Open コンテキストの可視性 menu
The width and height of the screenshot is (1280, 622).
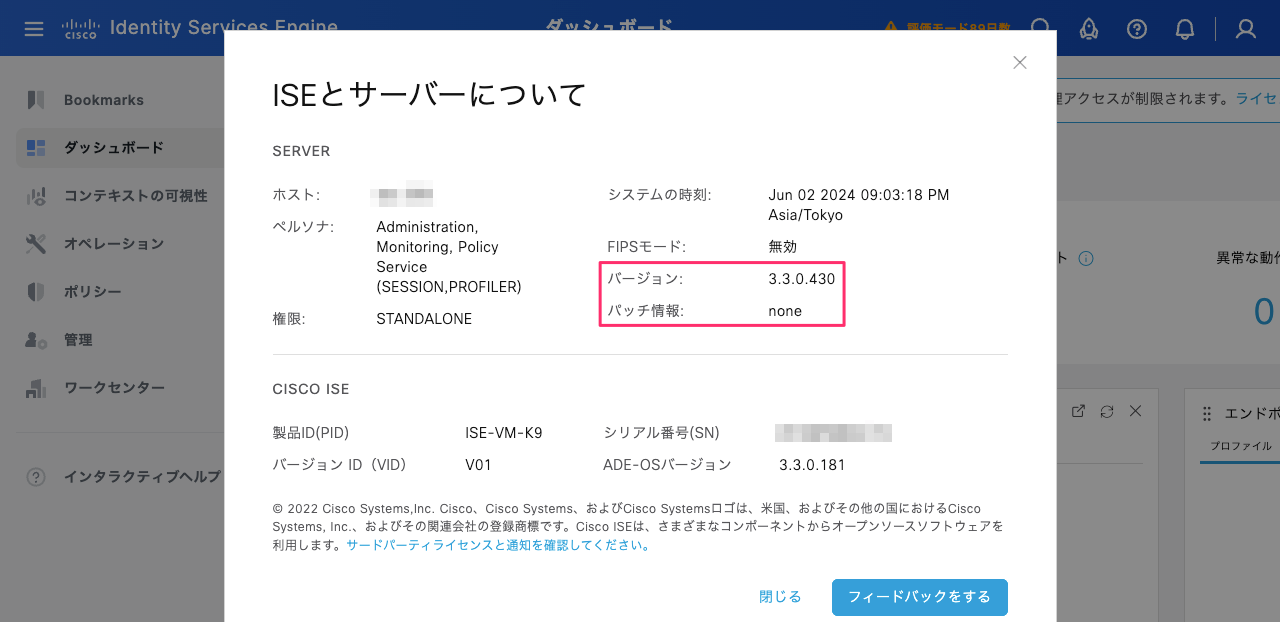136,196
